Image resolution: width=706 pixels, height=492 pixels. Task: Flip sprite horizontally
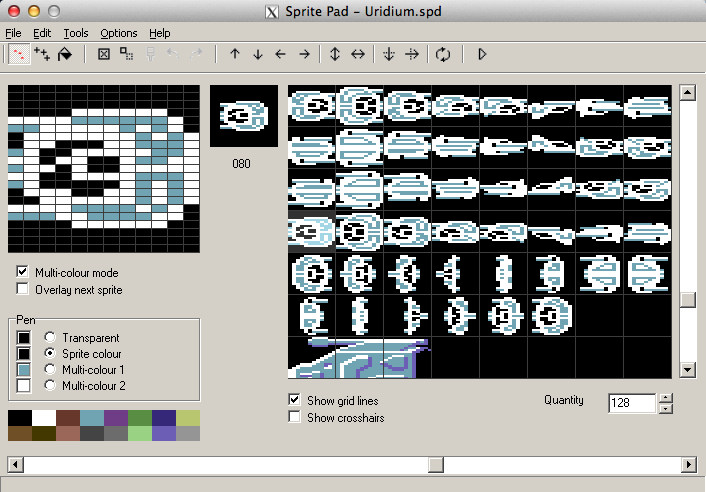click(358, 54)
